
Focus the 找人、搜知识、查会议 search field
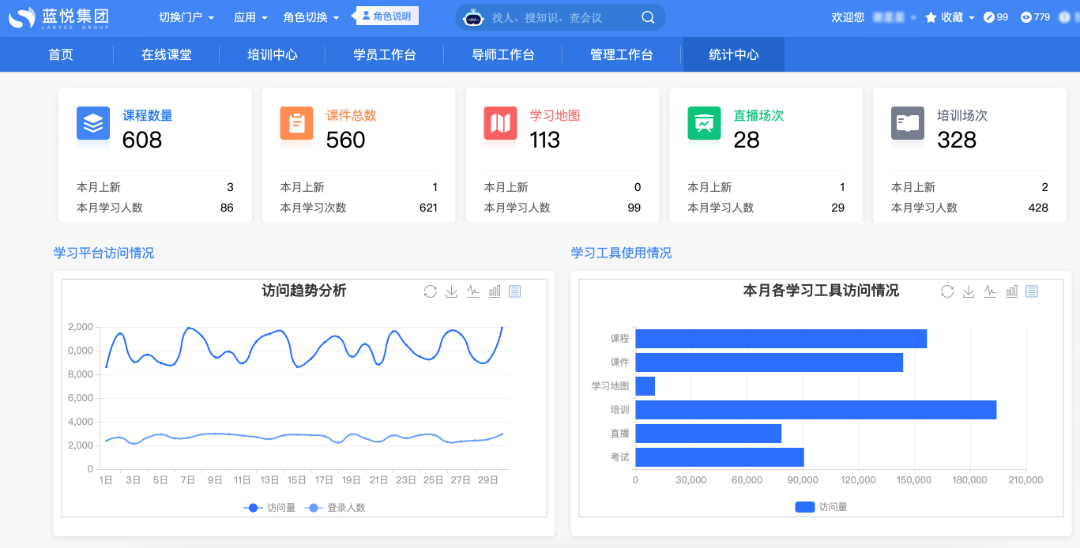click(560, 18)
